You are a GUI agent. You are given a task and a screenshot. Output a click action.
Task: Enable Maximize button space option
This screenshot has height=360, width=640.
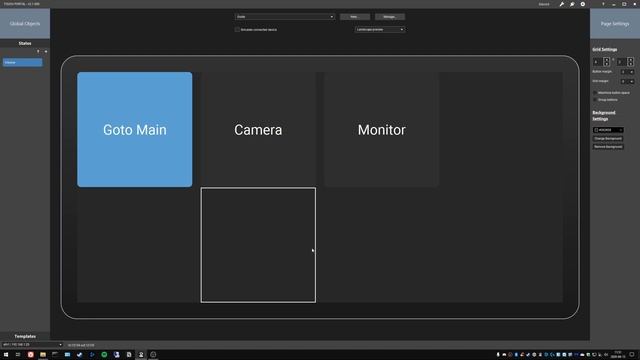pyautogui.click(x=595, y=93)
